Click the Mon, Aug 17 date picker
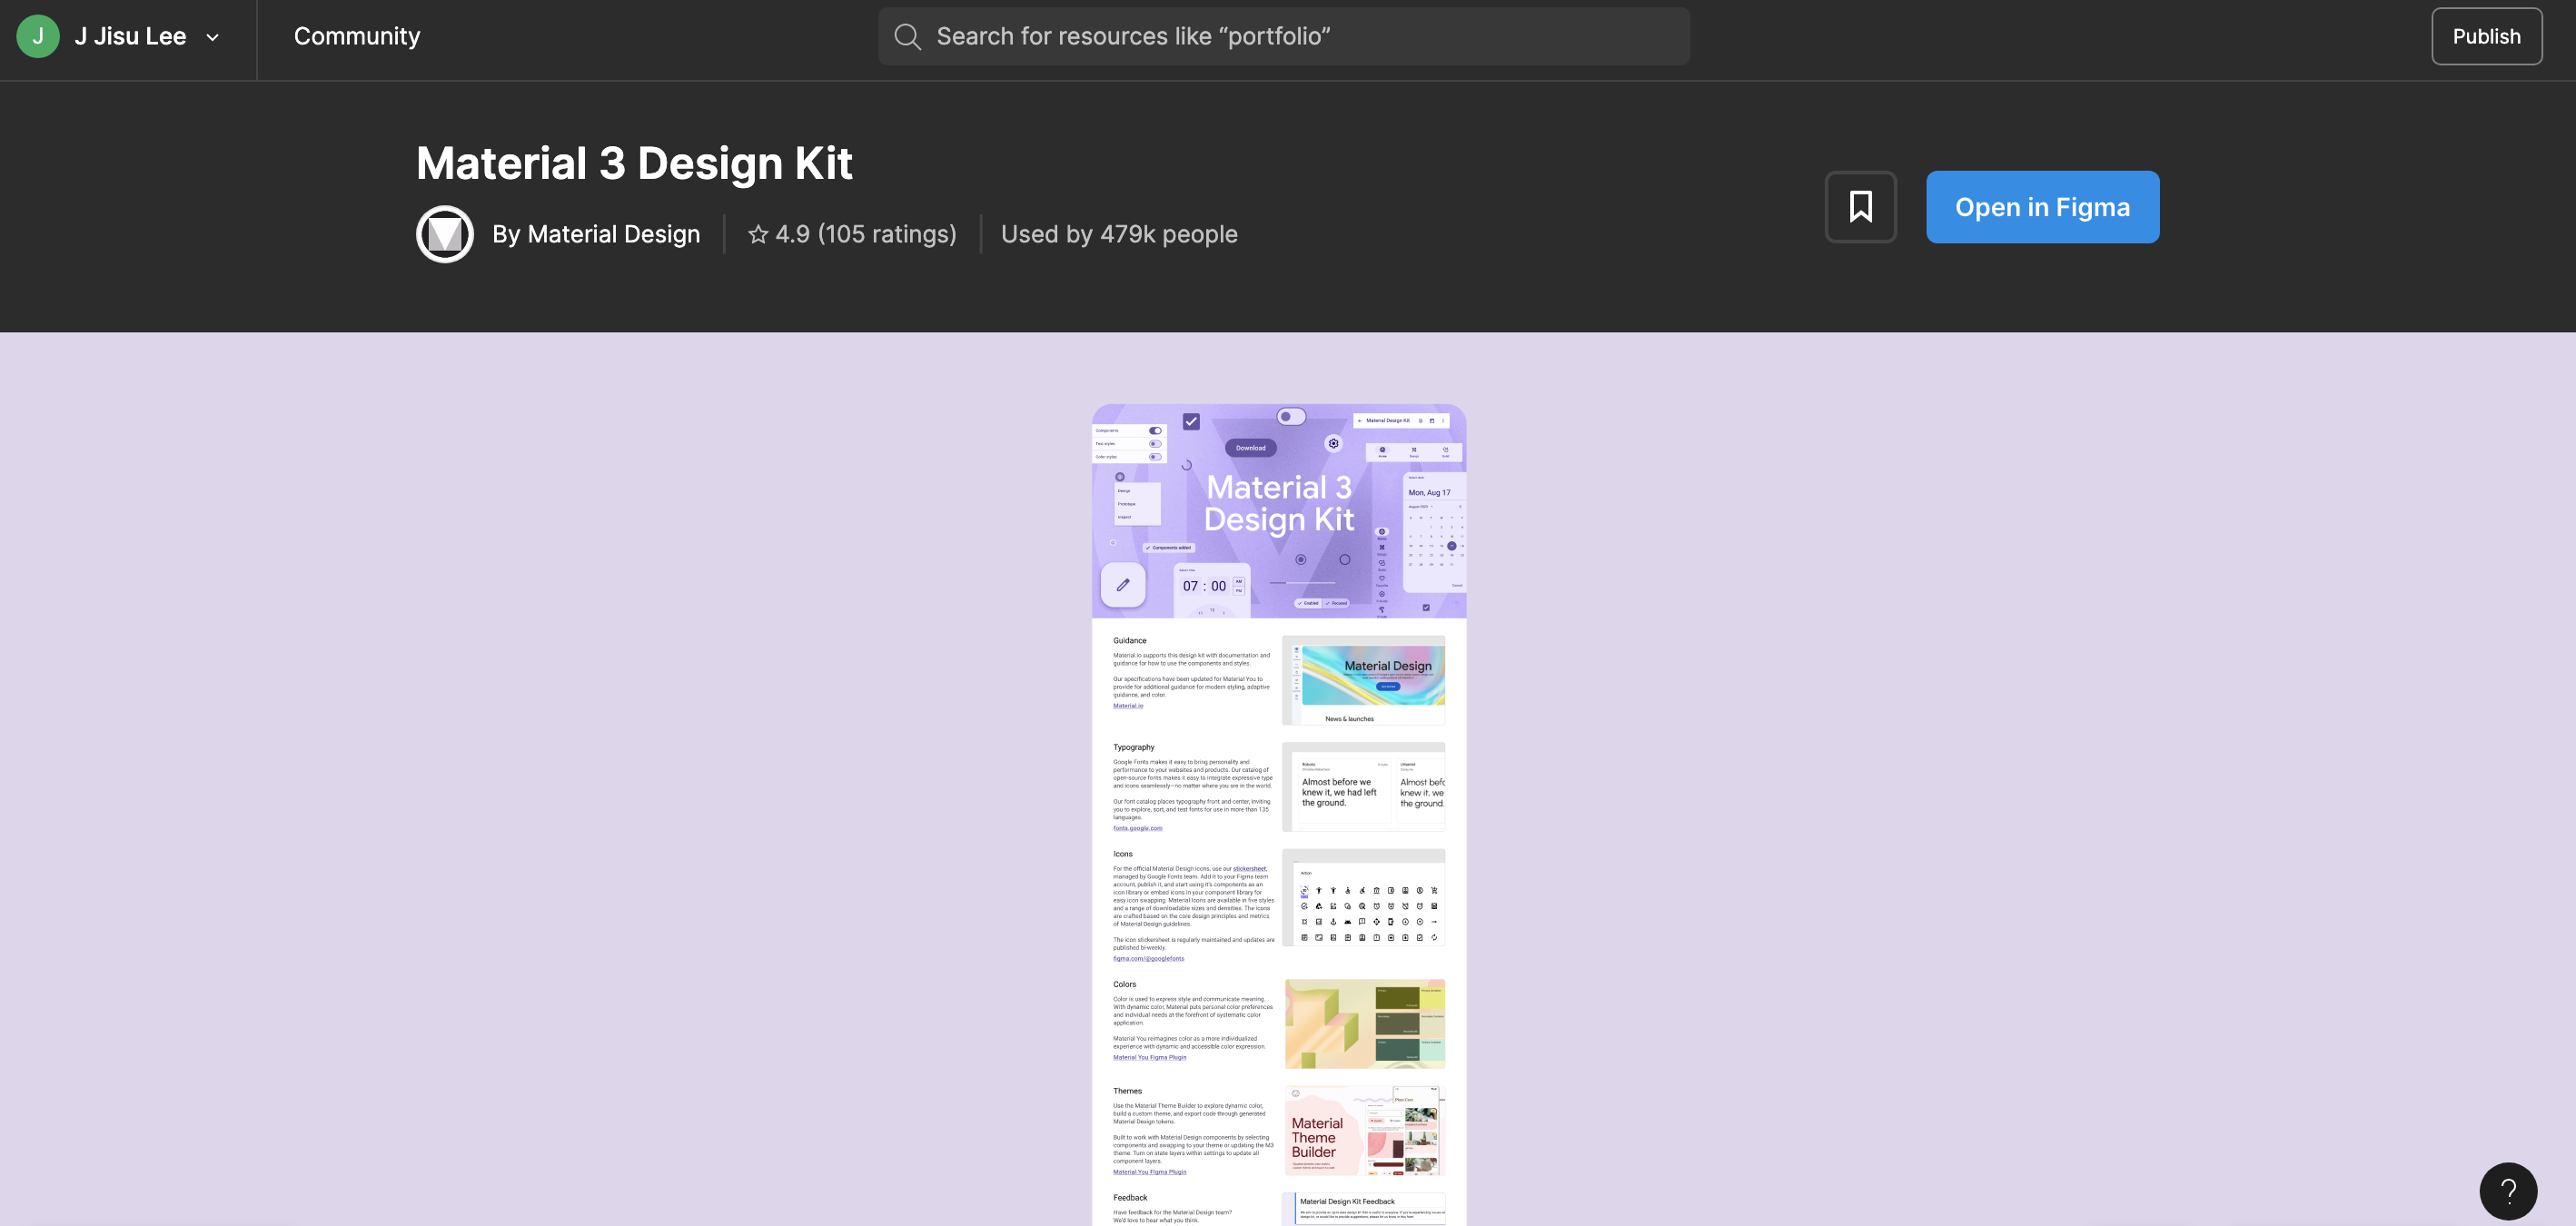 1434,532
